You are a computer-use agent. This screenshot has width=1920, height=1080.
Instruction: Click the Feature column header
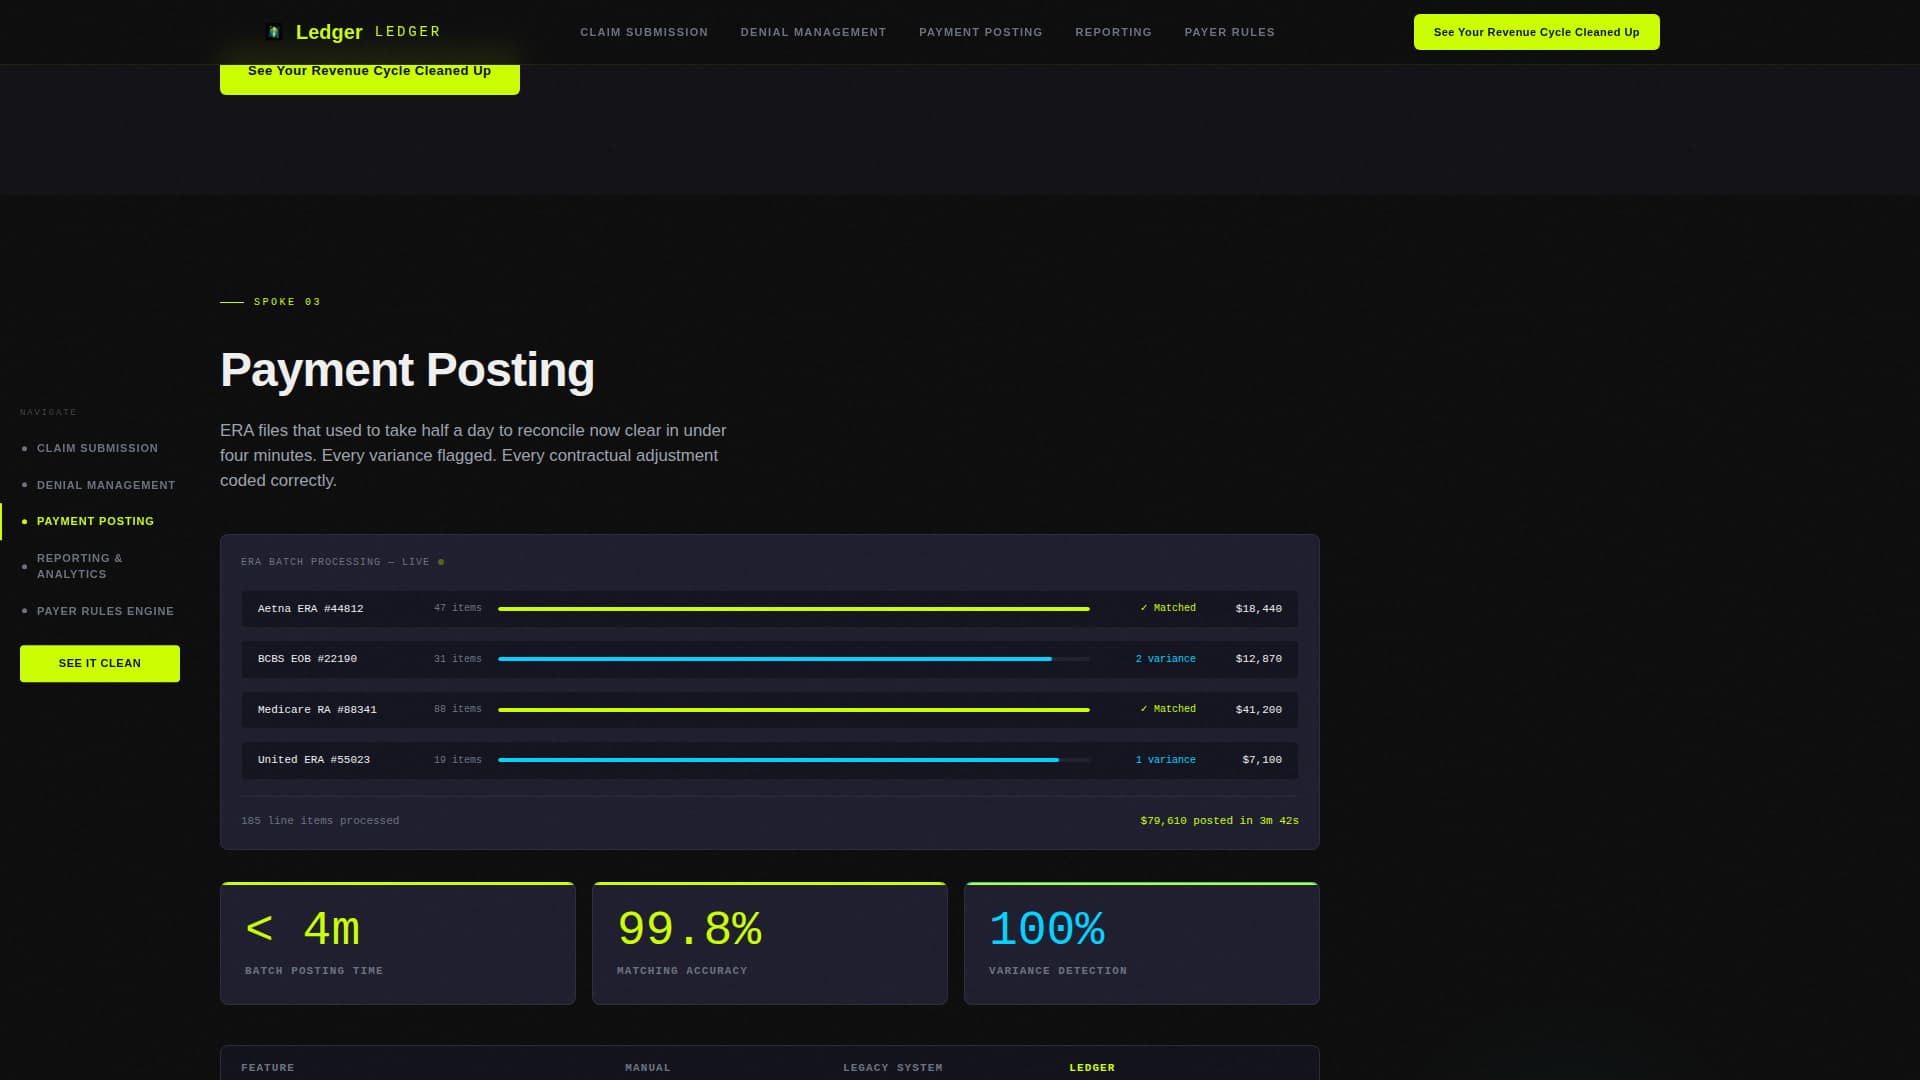click(x=268, y=1068)
